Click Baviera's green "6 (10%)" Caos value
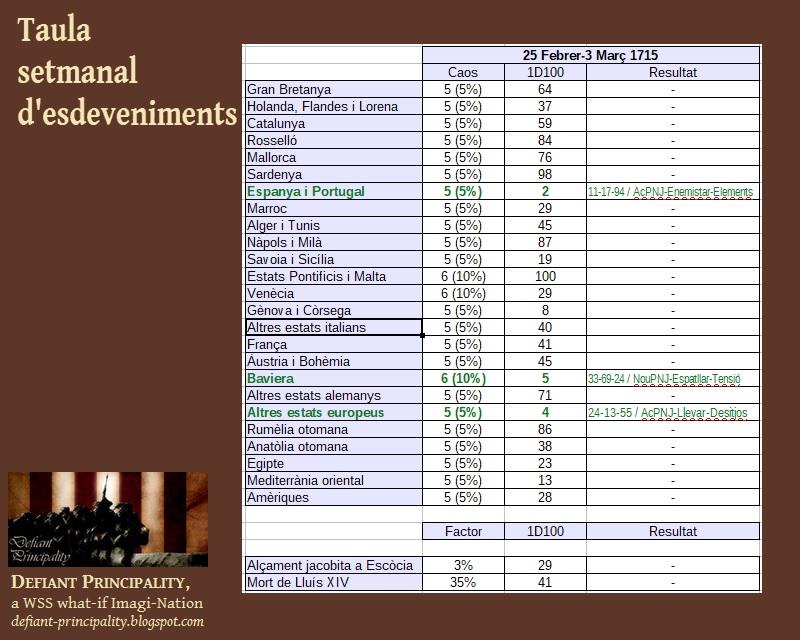Image resolution: width=800 pixels, height=640 pixels. click(x=463, y=378)
